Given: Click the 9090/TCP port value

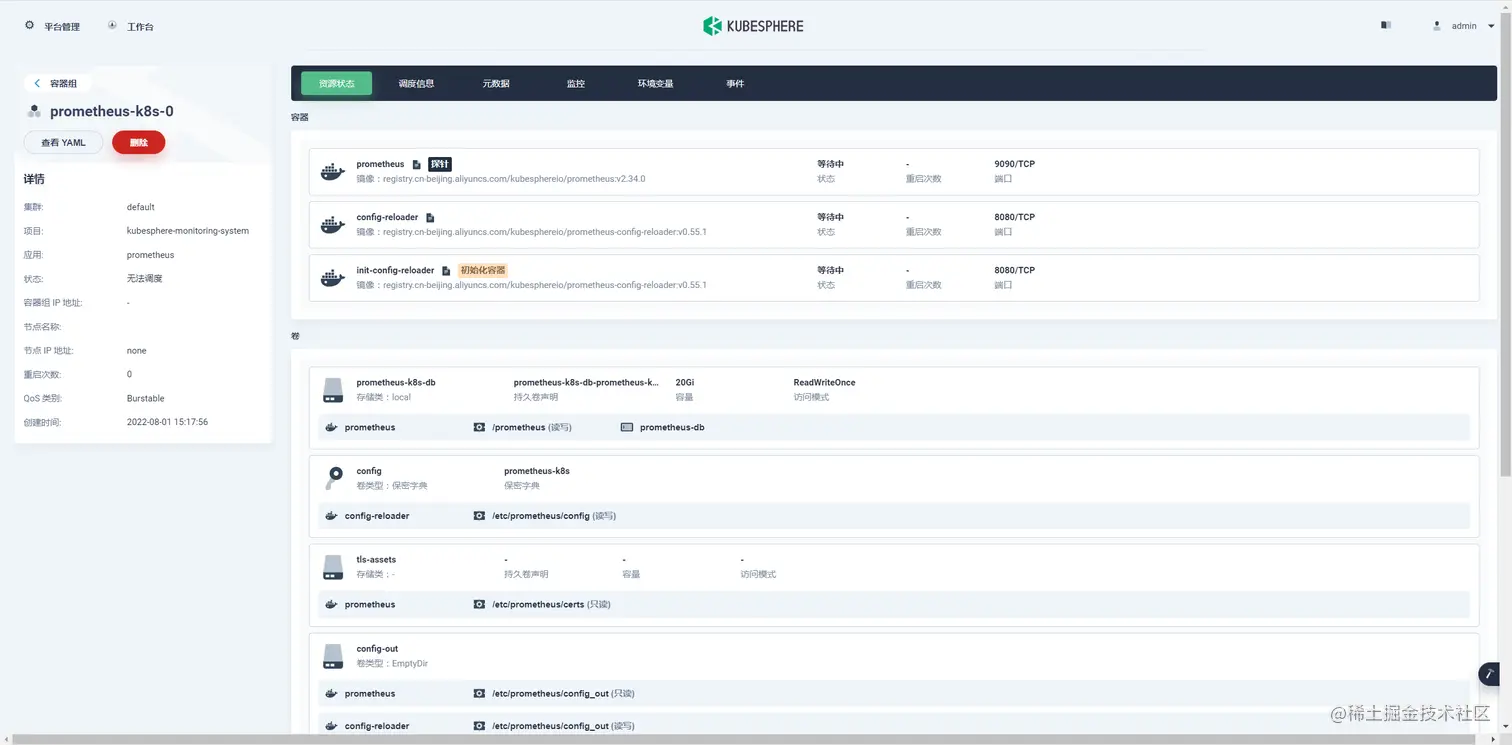Looking at the screenshot, I should coord(1014,164).
